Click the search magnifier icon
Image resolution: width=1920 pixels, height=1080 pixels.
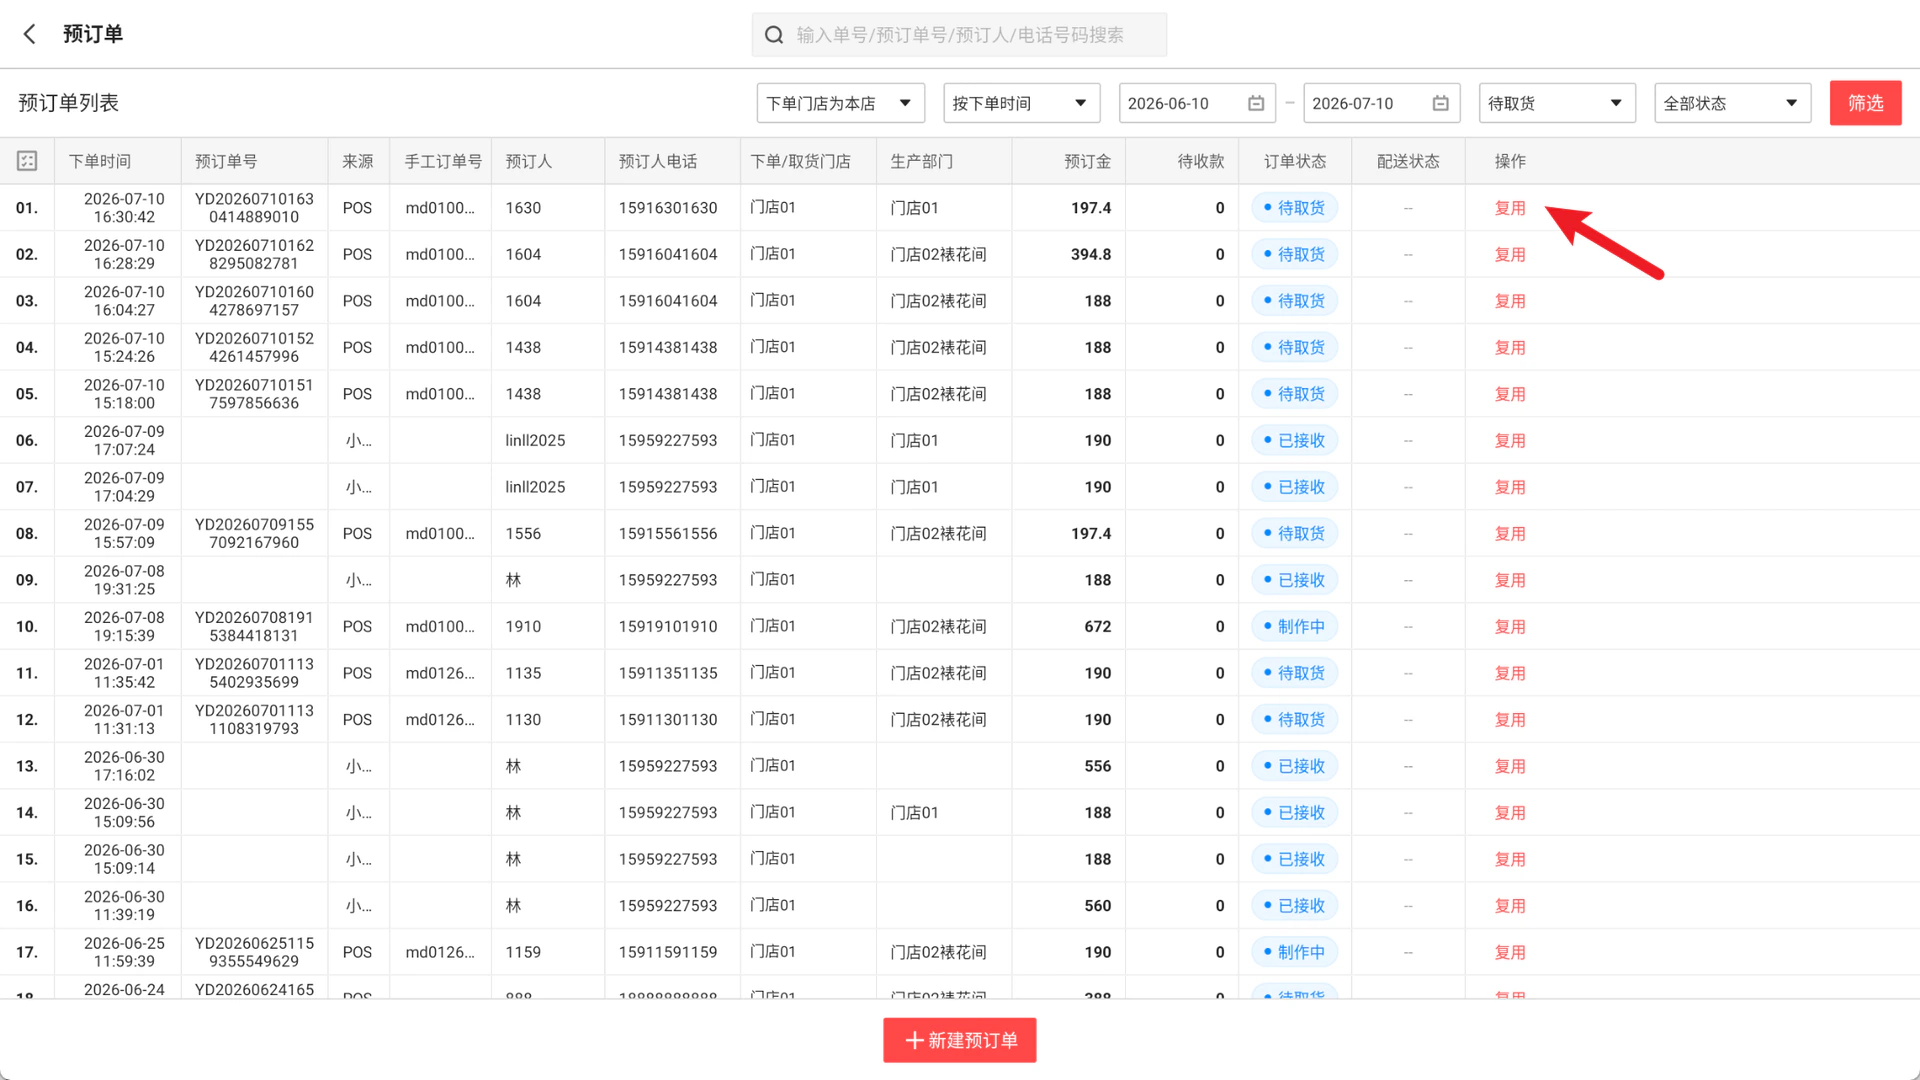click(774, 35)
